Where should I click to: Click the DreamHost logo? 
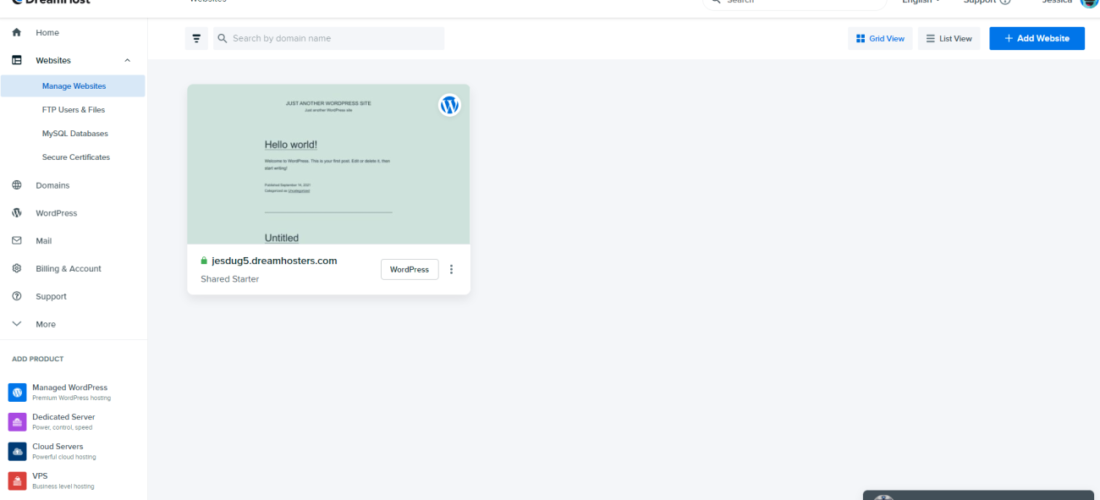[51, 2]
